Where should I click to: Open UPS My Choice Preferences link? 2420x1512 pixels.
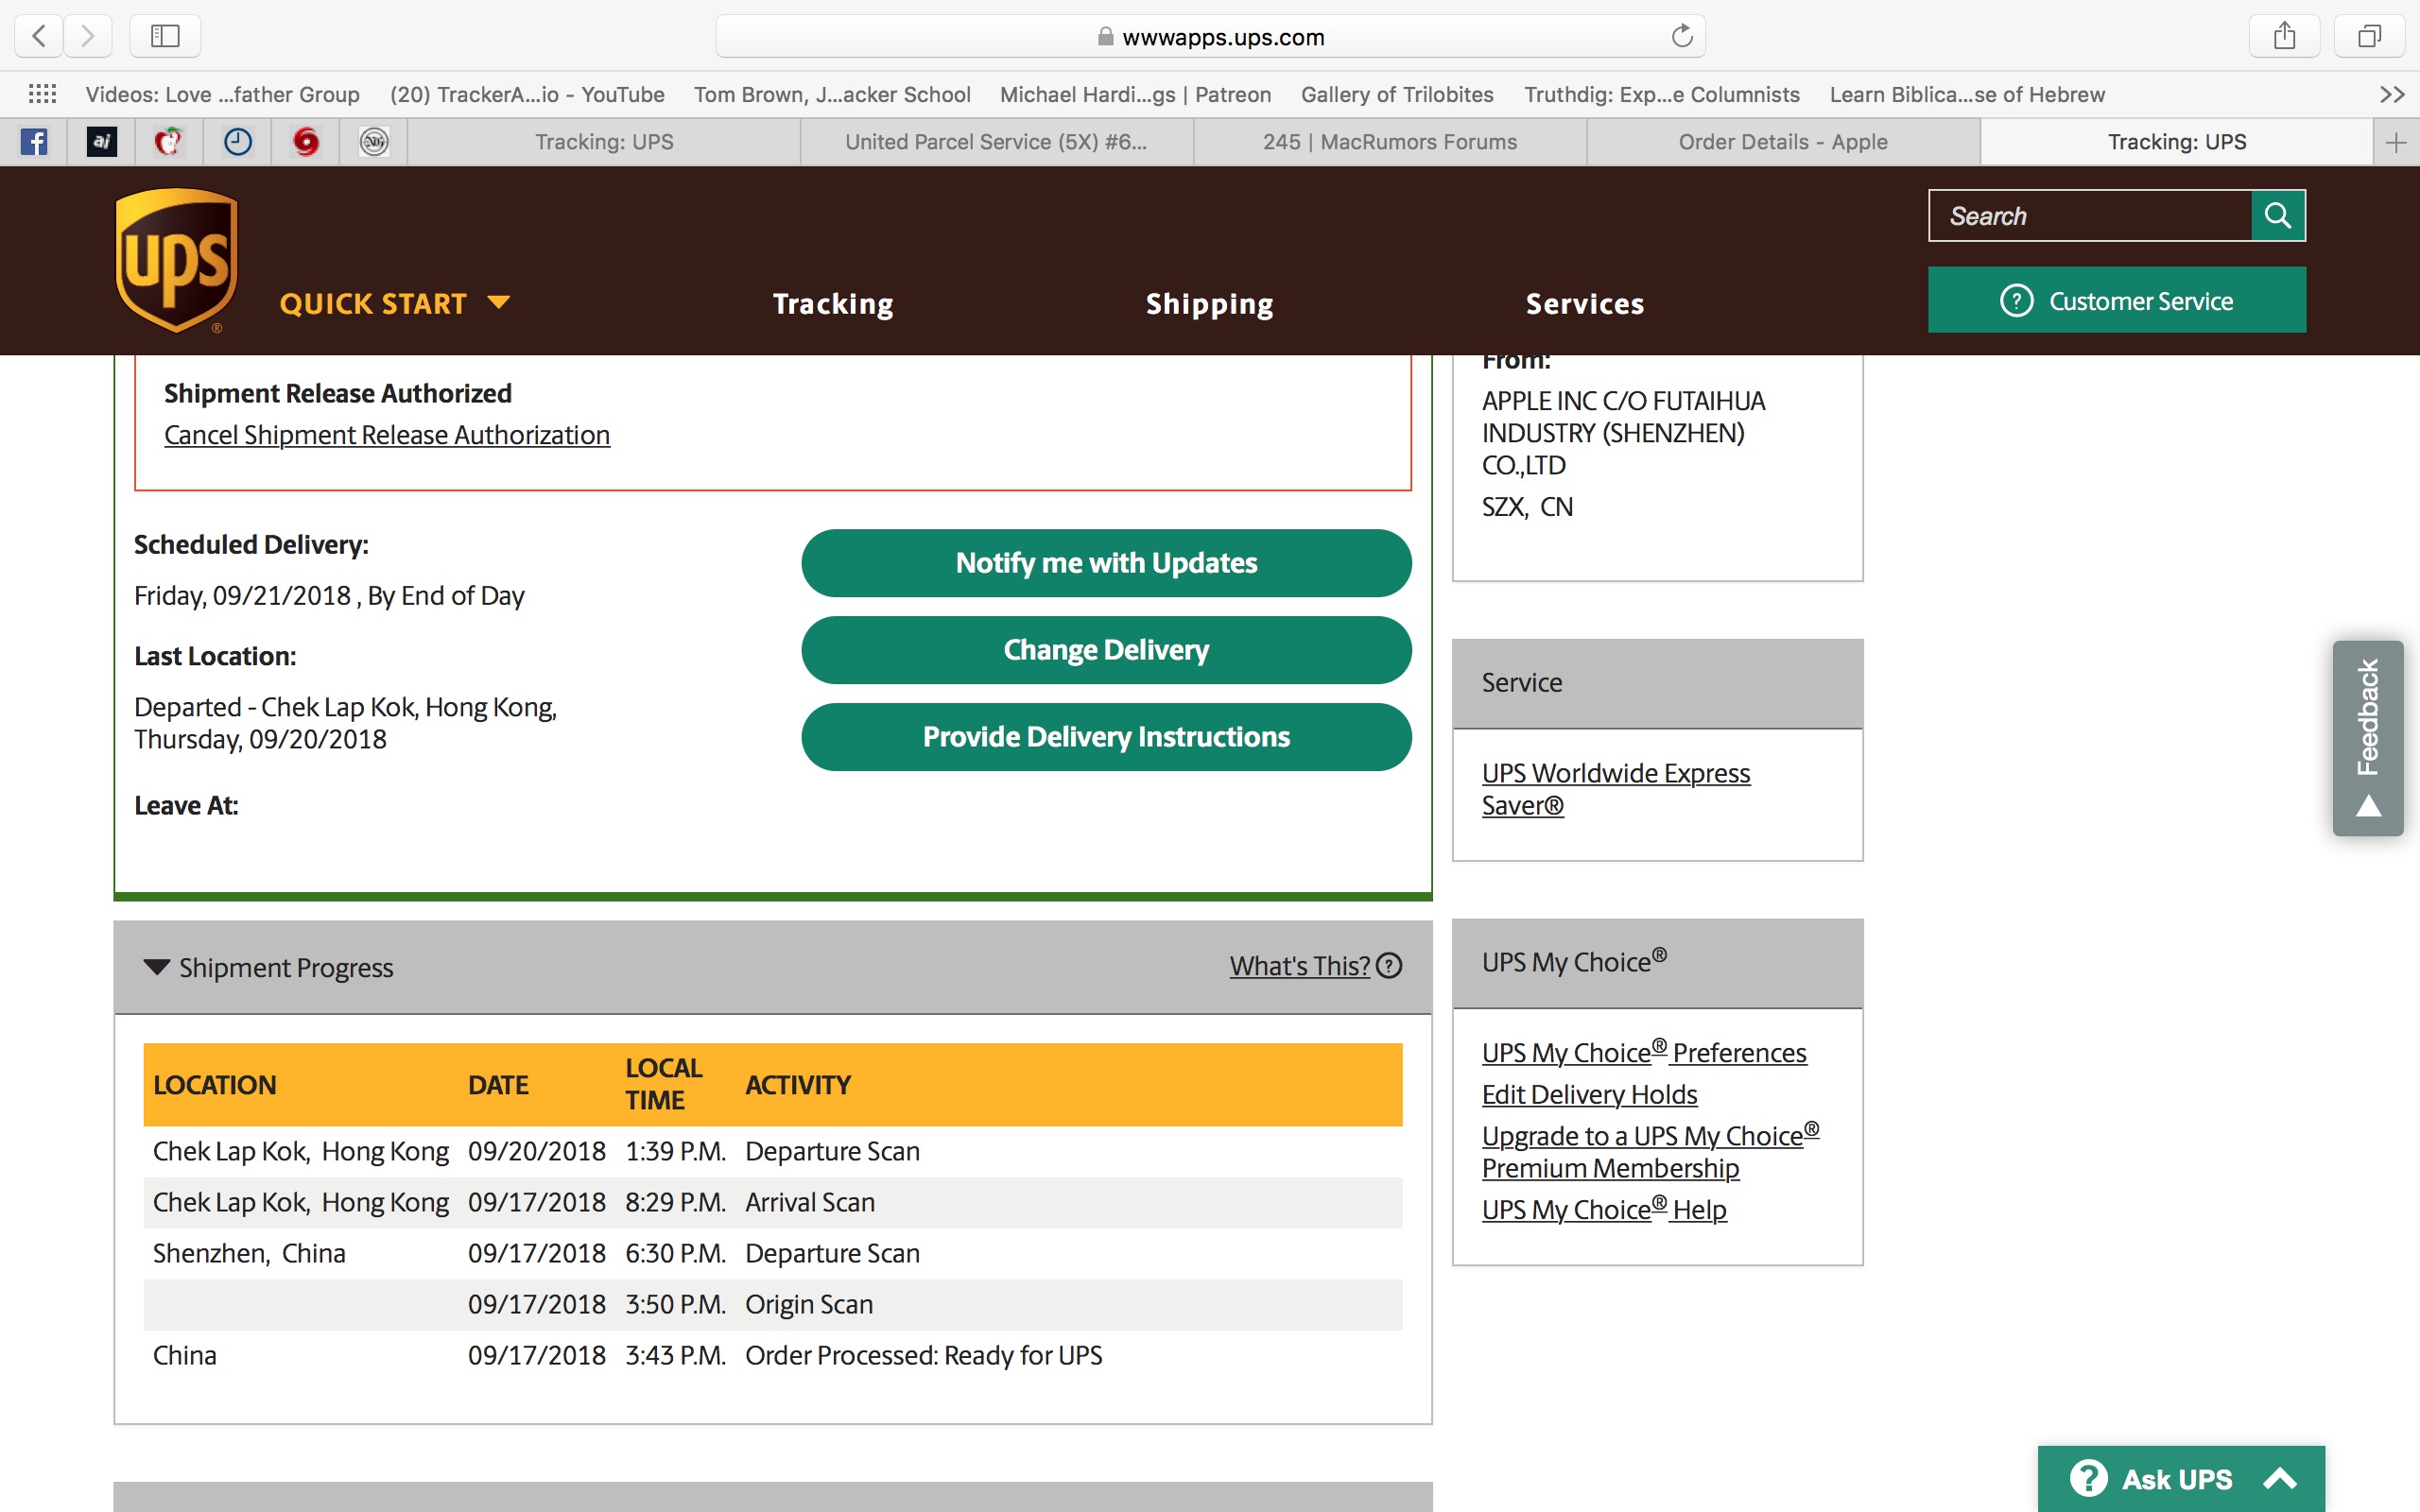pos(1644,1052)
